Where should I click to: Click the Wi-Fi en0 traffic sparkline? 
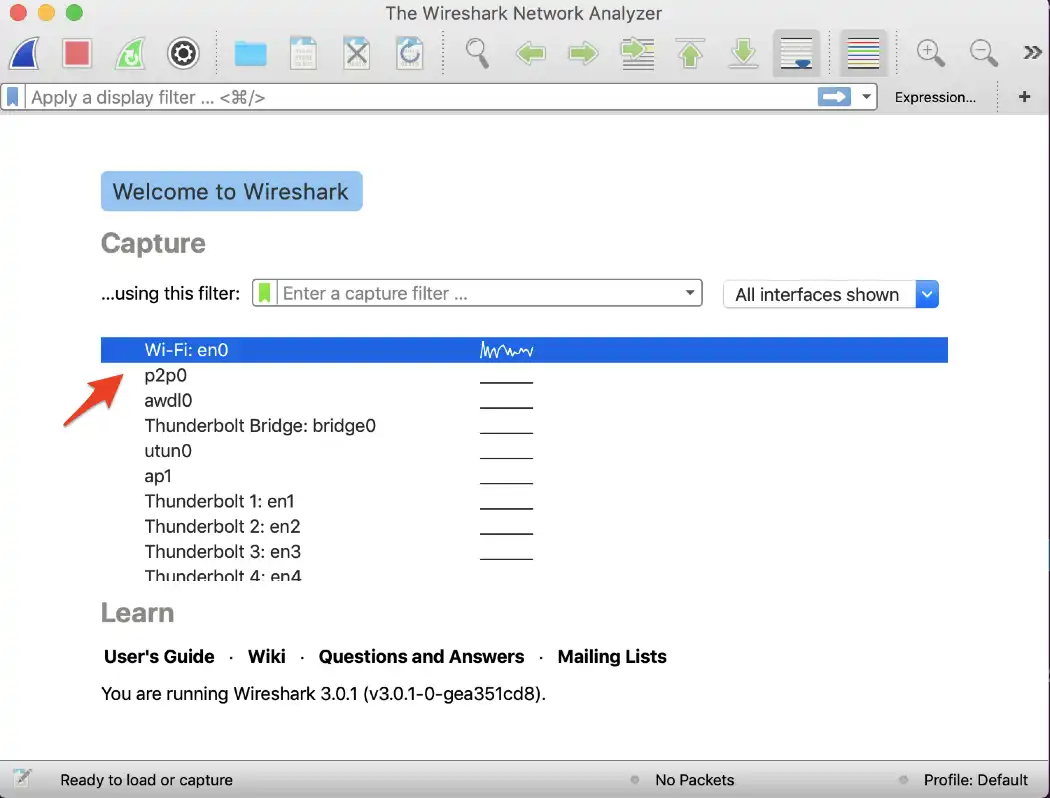point(506,350)
